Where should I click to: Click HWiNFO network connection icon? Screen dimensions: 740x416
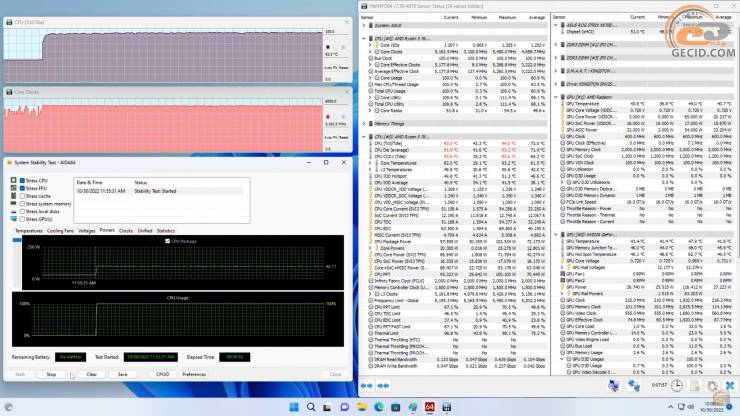[634, 386]
